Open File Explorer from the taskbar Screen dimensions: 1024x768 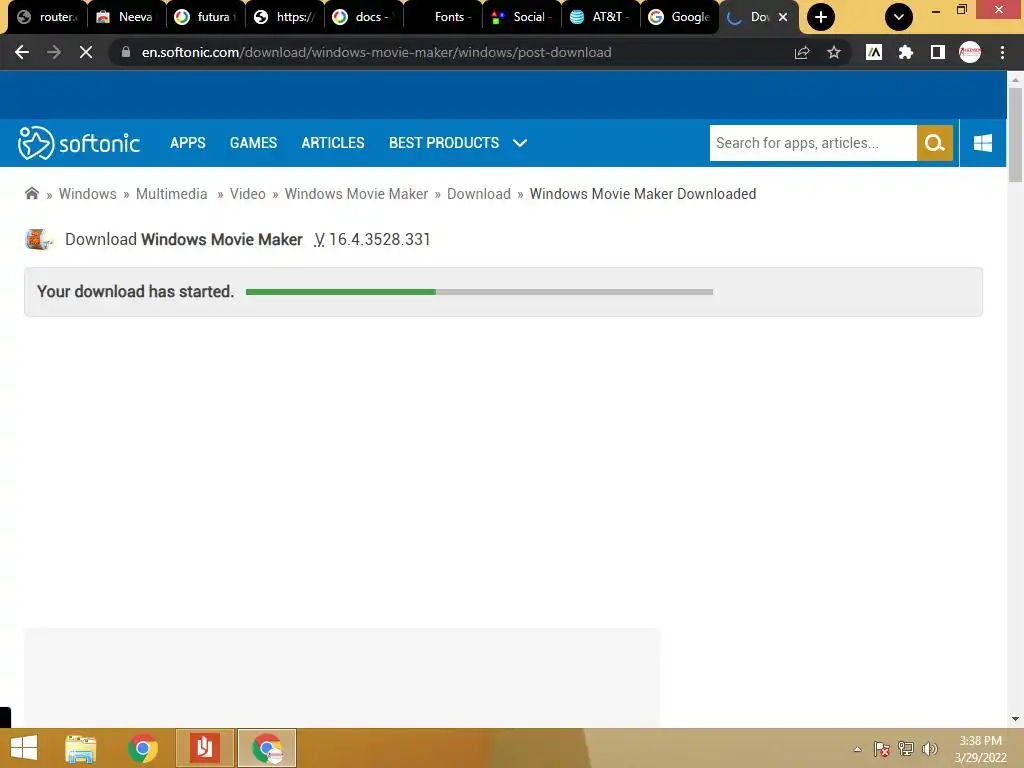point(80,748)
